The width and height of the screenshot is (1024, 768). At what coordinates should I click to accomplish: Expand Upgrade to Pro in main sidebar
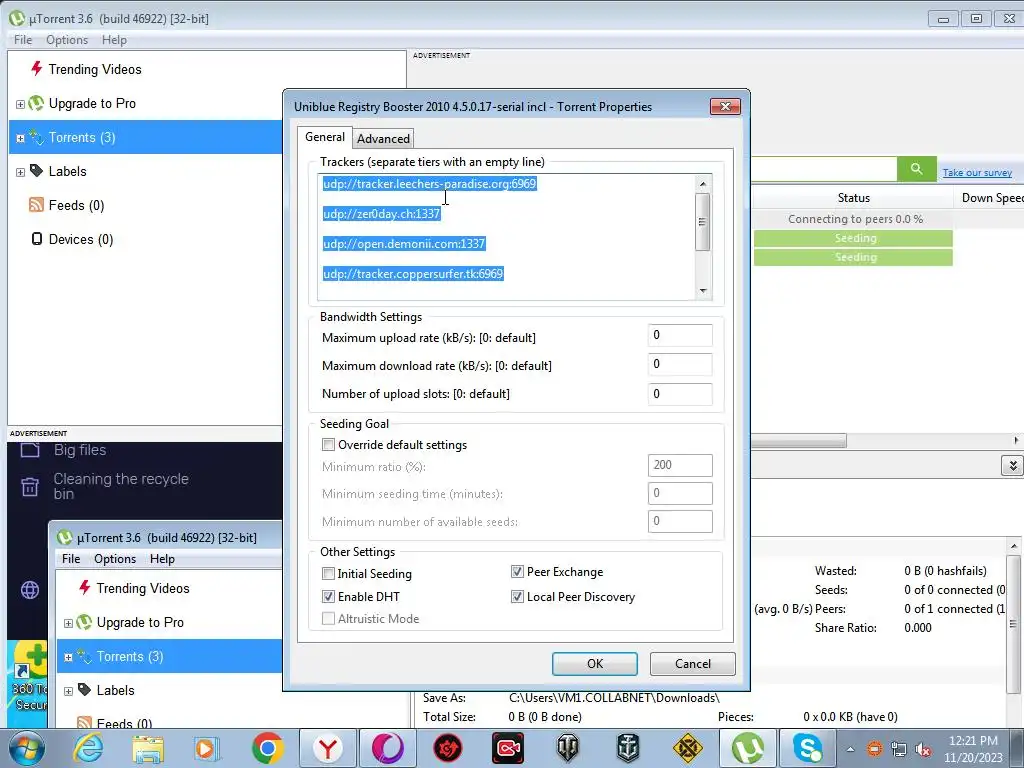[x=20, y=104]
